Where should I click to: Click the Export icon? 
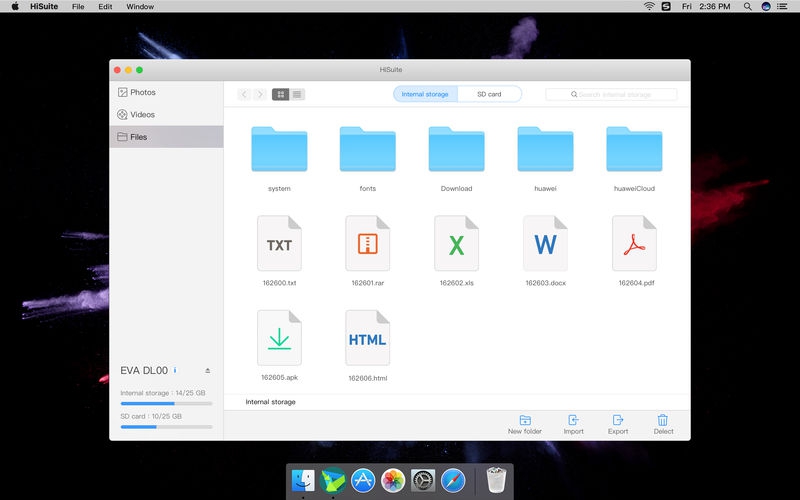(618, 420)
